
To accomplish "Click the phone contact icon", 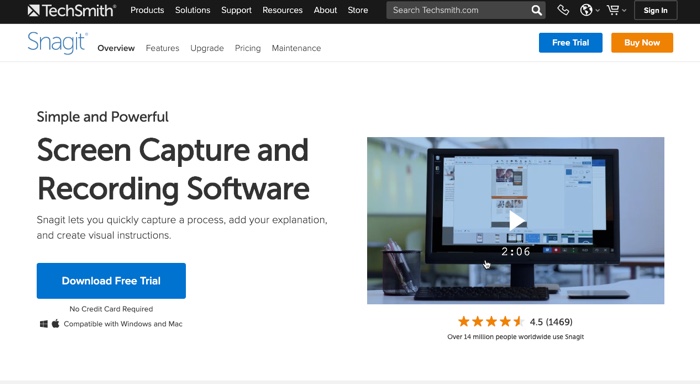I will click(563, 10).
